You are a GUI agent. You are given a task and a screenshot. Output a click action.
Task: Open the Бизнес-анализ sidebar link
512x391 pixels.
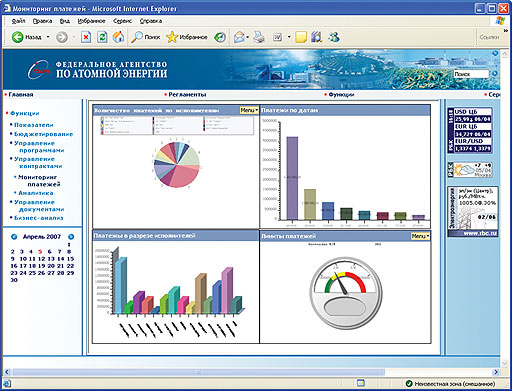pos(39,218)
